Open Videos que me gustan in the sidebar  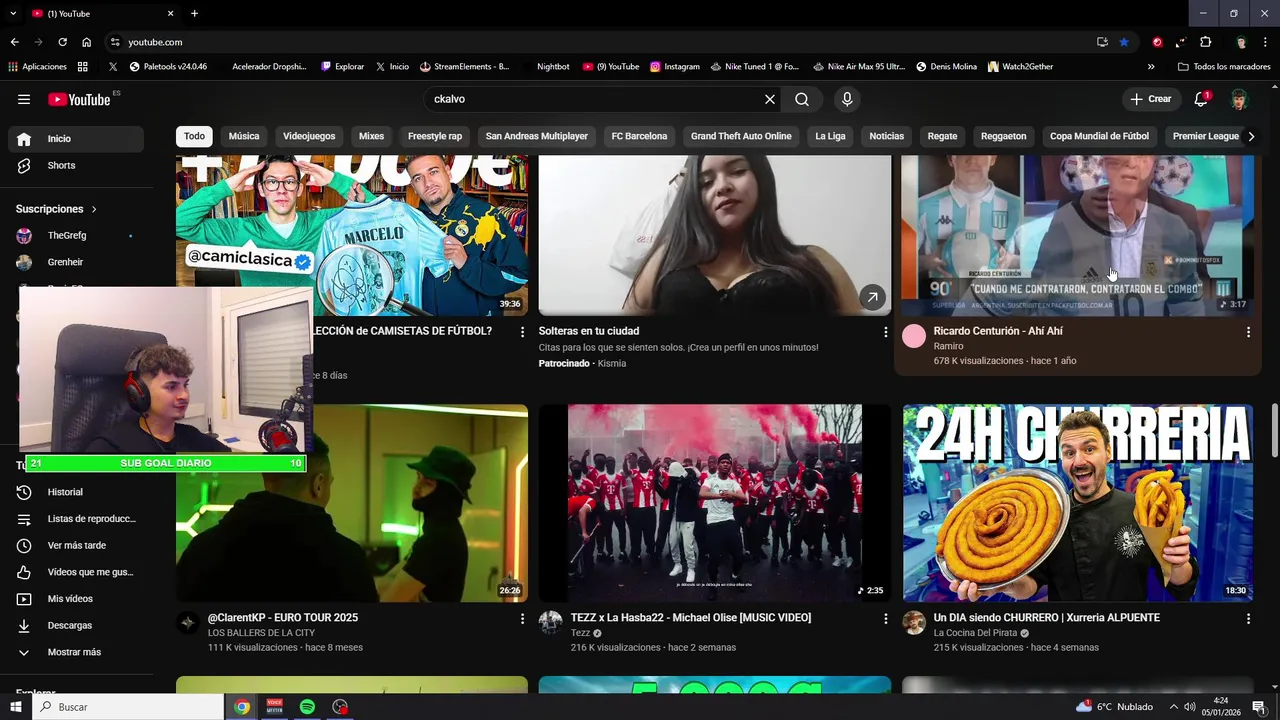coord(76,572)
